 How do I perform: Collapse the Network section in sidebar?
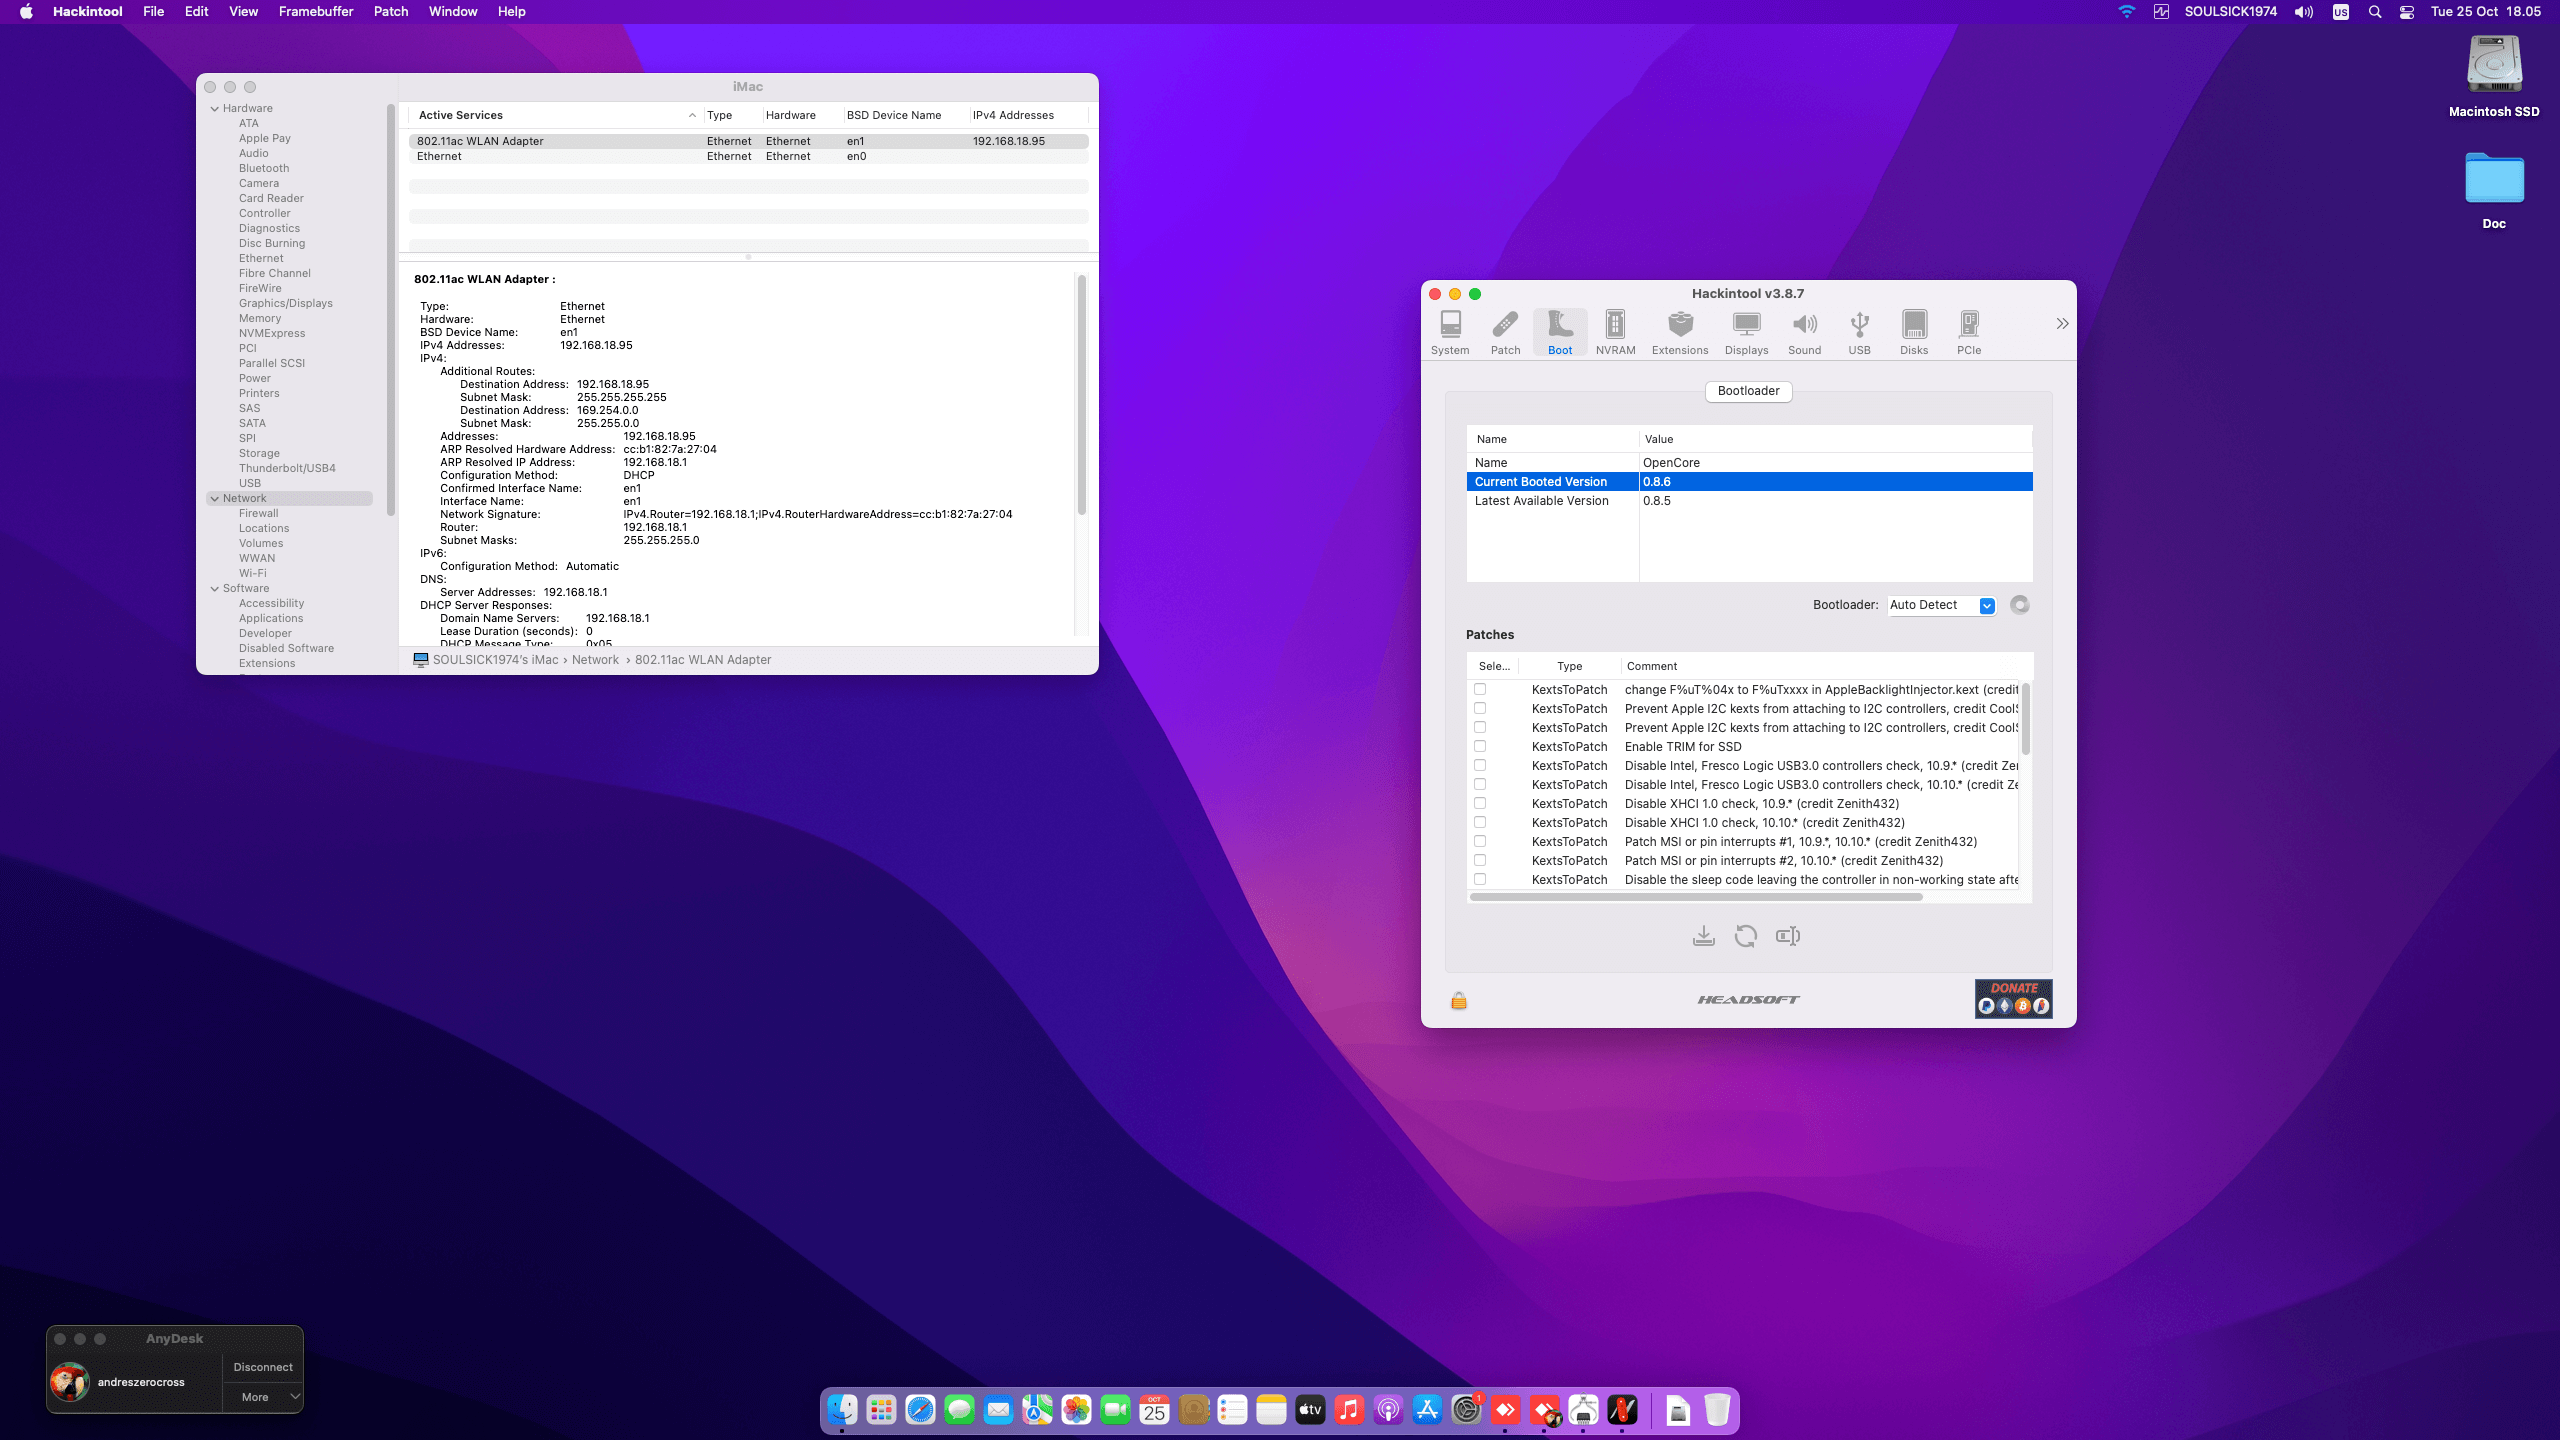(x=215, y=499)
